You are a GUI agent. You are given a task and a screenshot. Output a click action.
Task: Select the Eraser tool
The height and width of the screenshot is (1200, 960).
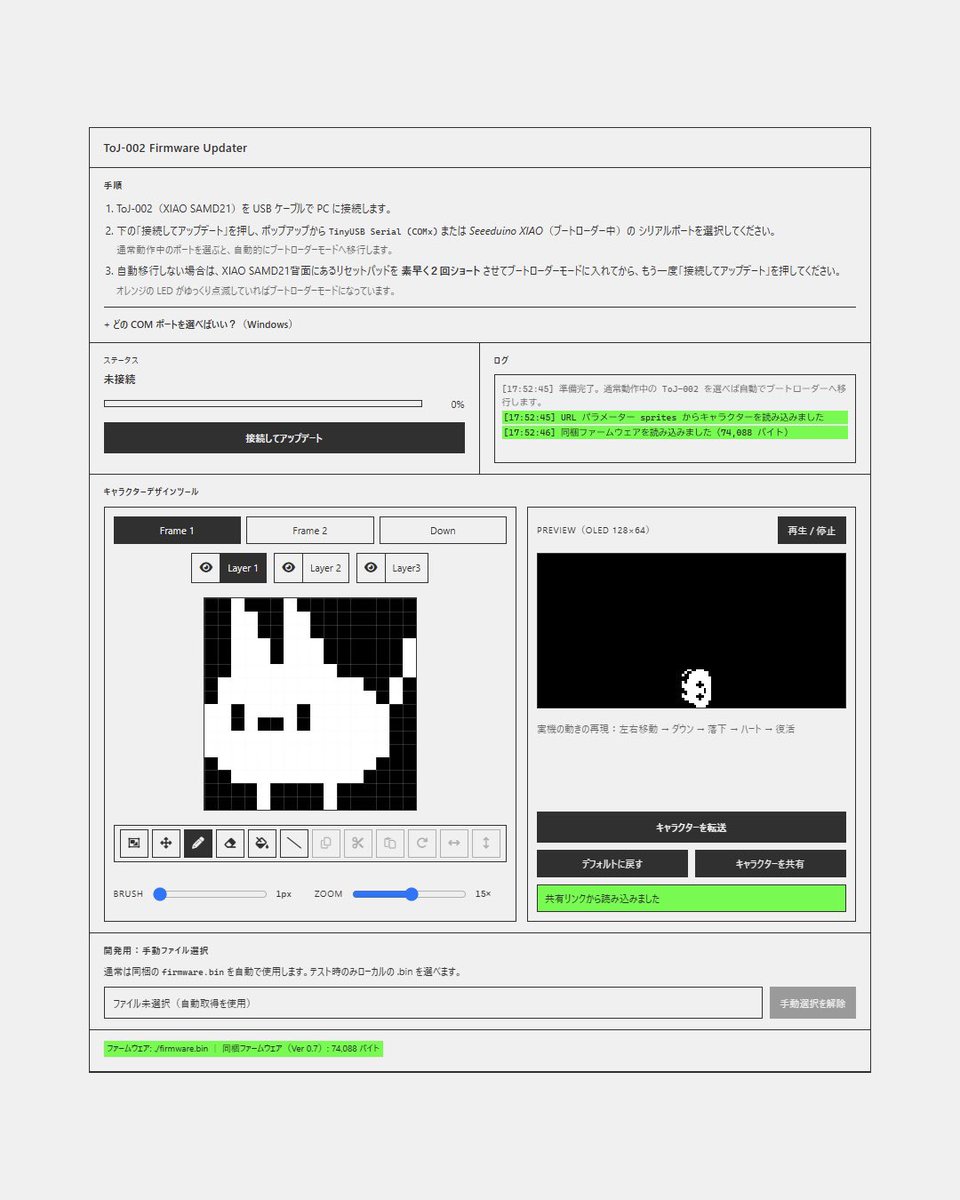point(230,843)
